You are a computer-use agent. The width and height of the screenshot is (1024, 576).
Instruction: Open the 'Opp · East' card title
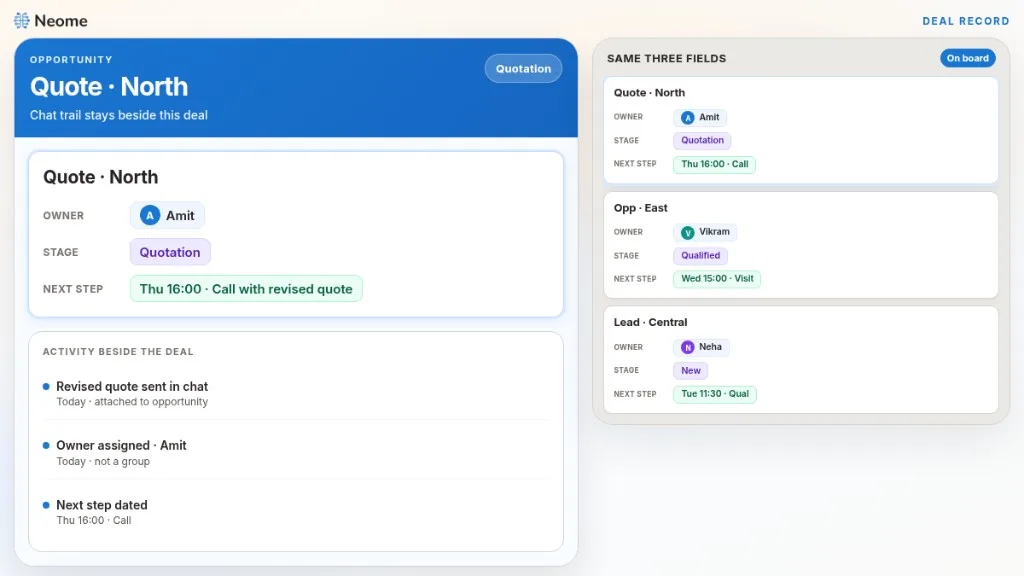pos(641,208)
